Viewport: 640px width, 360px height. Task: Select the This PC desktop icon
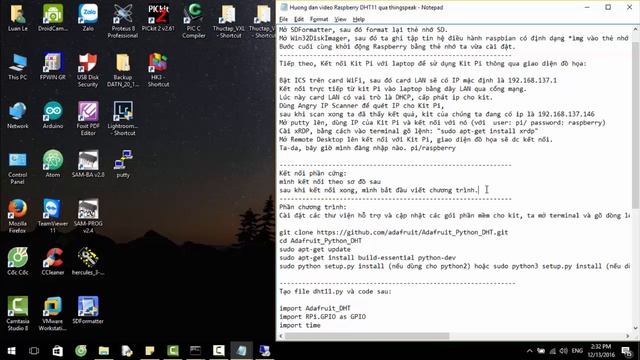pyautogui.click(x=18, y=67)
